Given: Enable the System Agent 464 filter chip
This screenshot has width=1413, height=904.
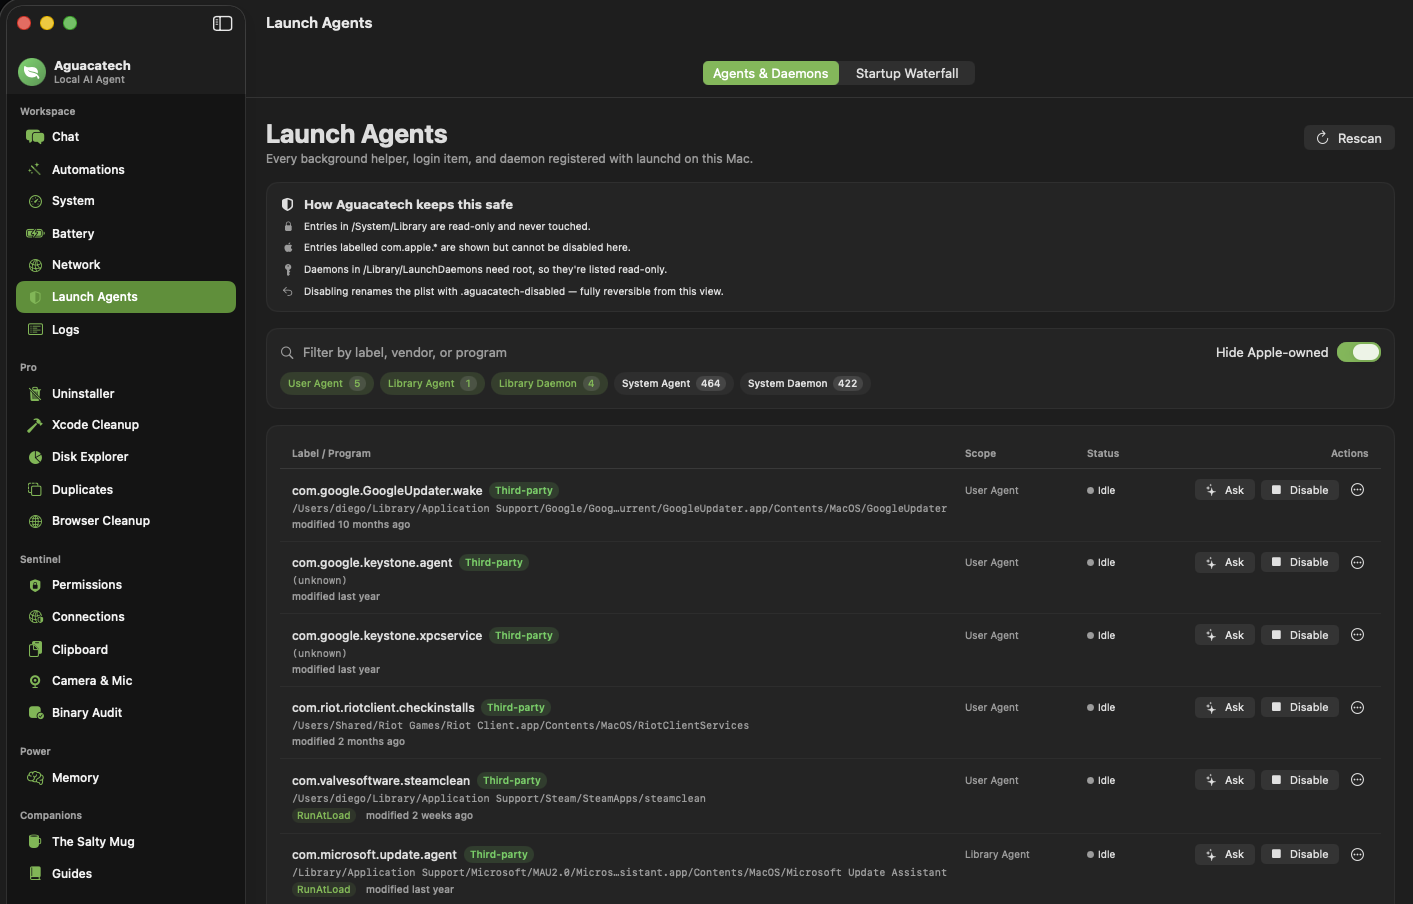Looking at the screenshot, I should point(674,384).
